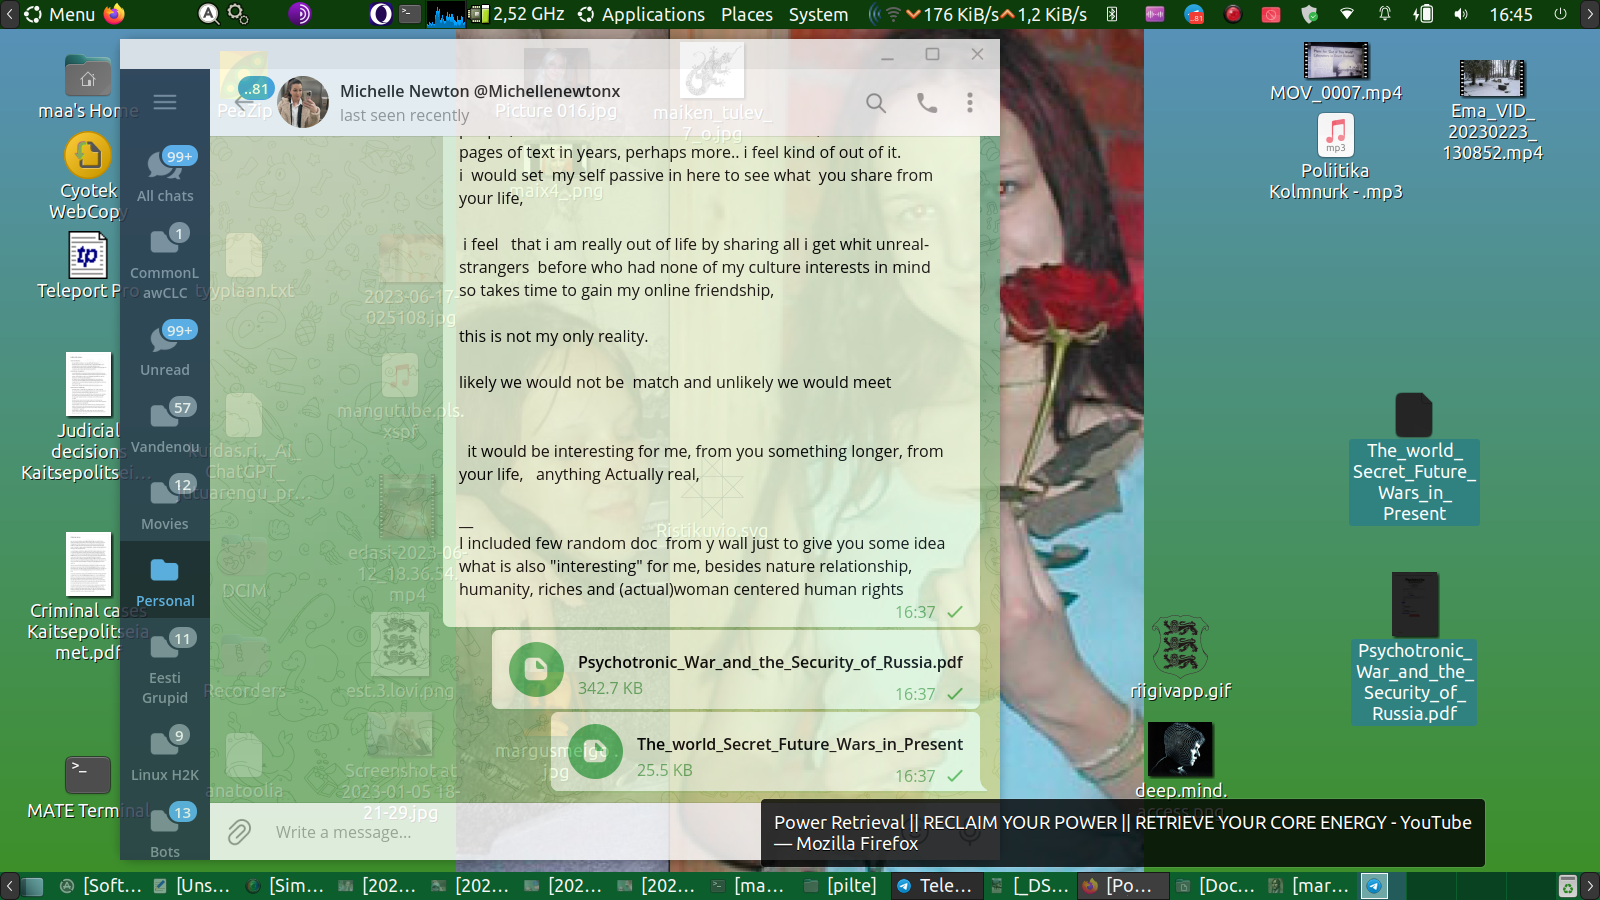The width and height of the screenshot is (1600, 900).
Task: Search within the Michelle Newton chat
Action: (x=876, y=102)
